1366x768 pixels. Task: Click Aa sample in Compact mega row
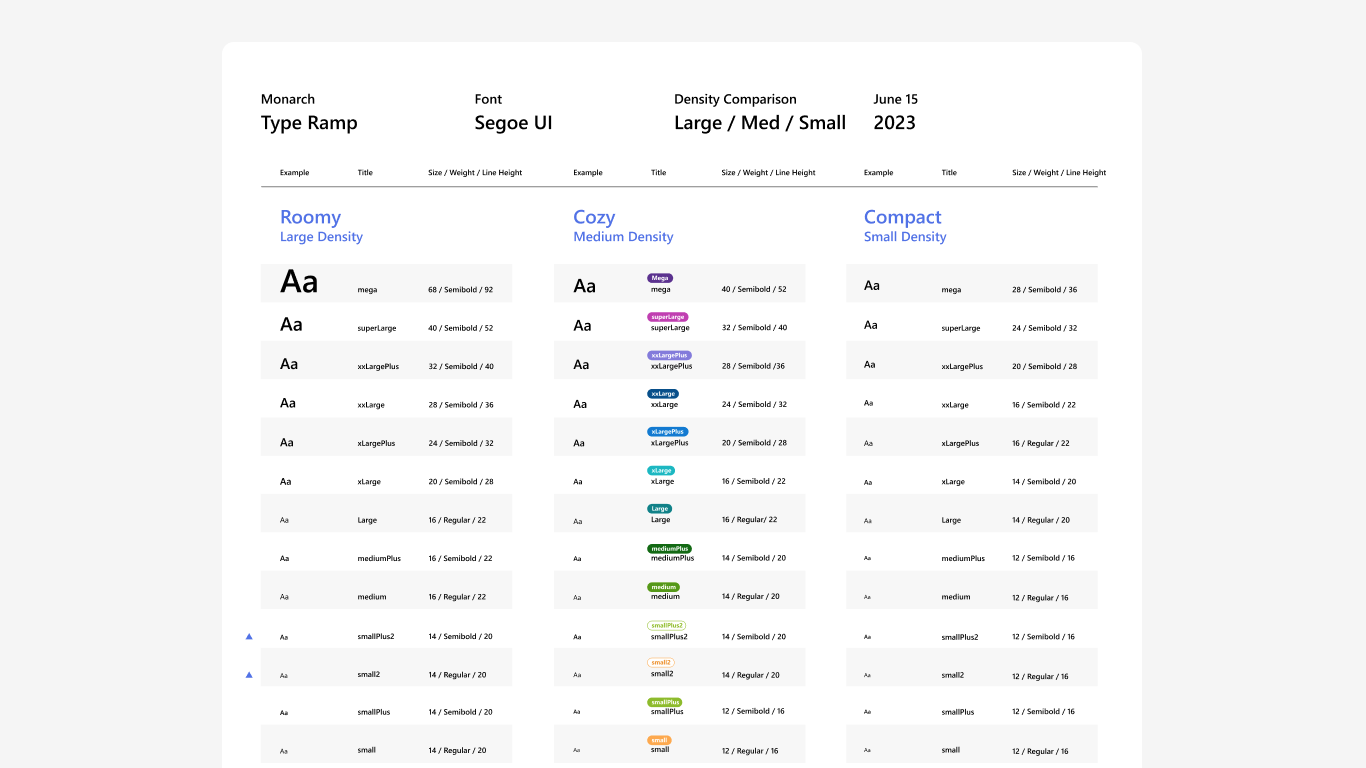(872, 286)
